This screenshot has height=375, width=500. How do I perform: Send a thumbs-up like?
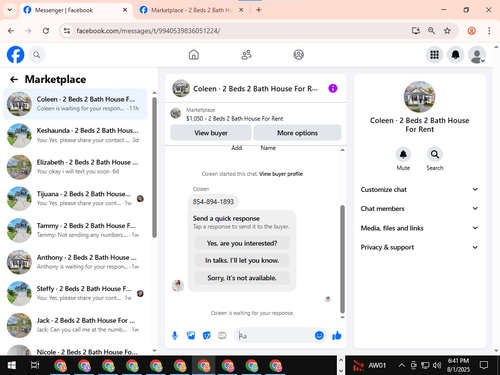pos(337,335)
